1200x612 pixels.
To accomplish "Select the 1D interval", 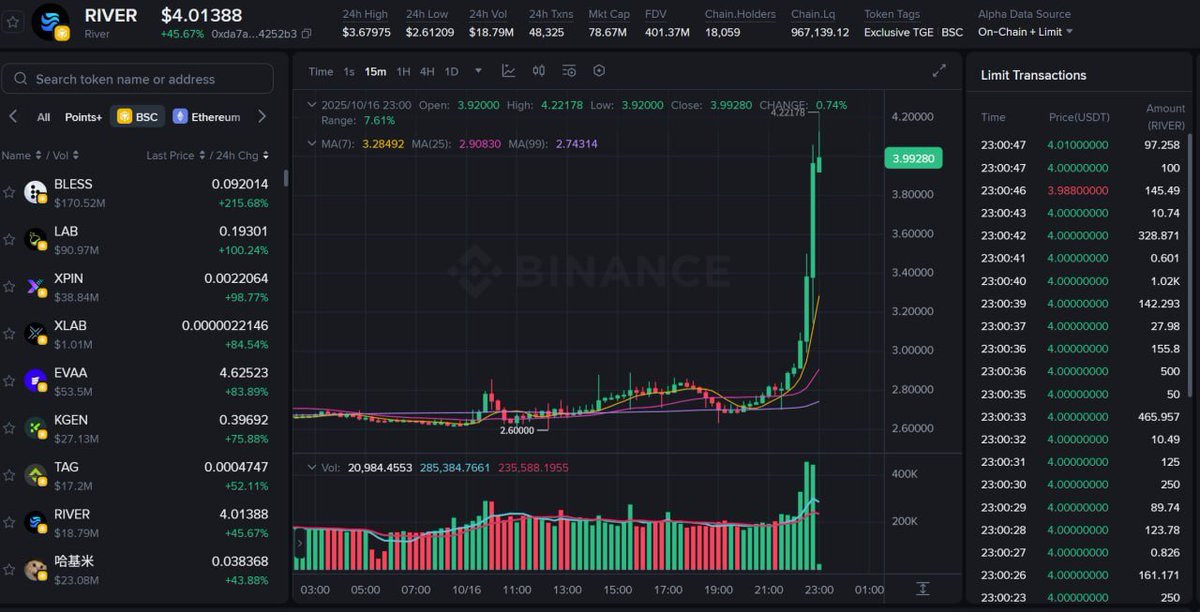I will click(x=452, y=71).
